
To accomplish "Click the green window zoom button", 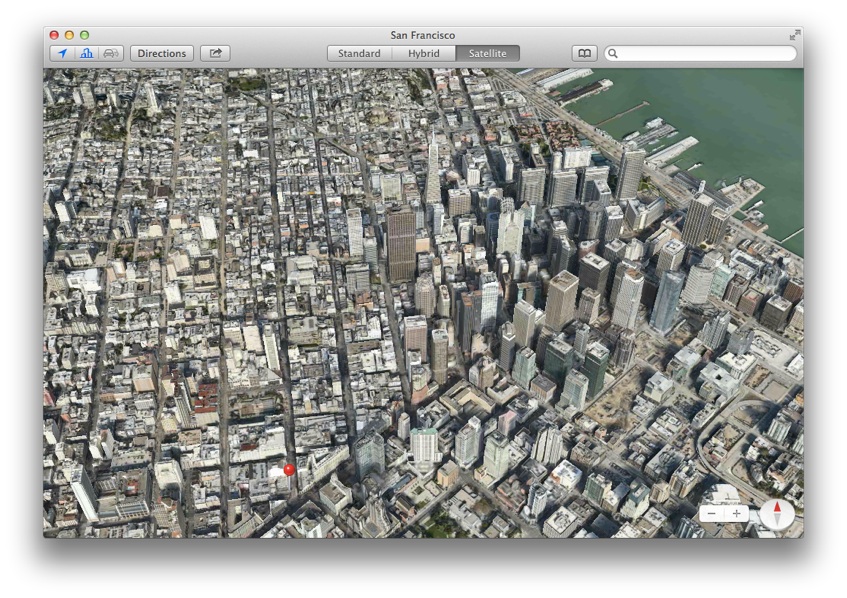I will pos(84,35).
